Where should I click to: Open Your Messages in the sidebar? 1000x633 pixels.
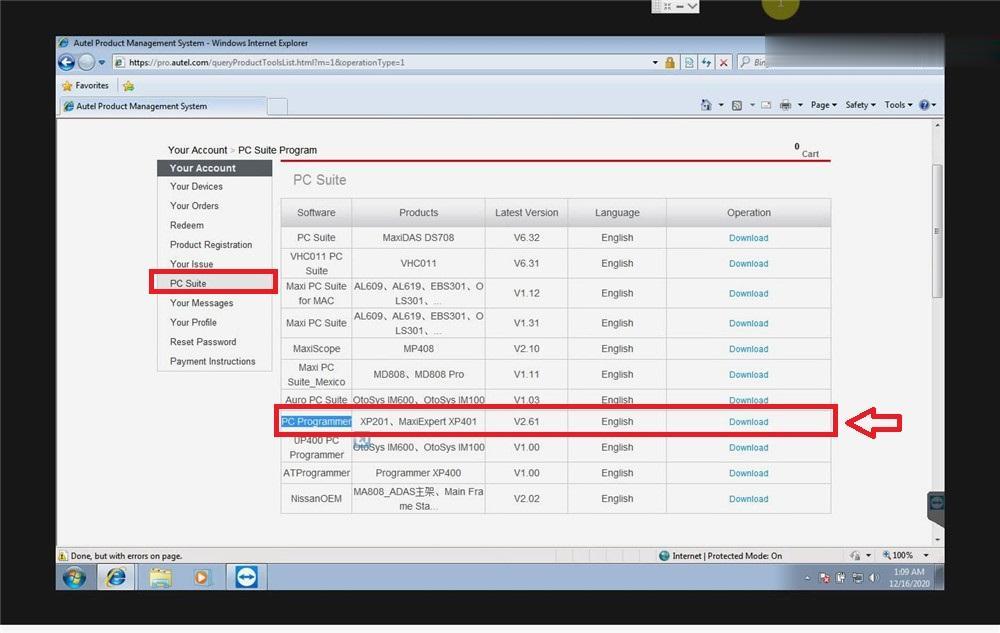201,303
